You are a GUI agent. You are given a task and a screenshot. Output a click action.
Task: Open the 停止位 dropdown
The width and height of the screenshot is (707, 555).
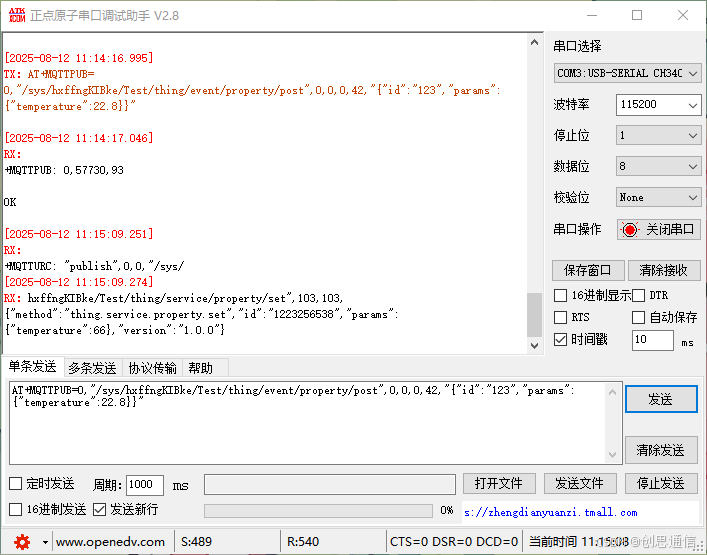[x=658, y=135]
